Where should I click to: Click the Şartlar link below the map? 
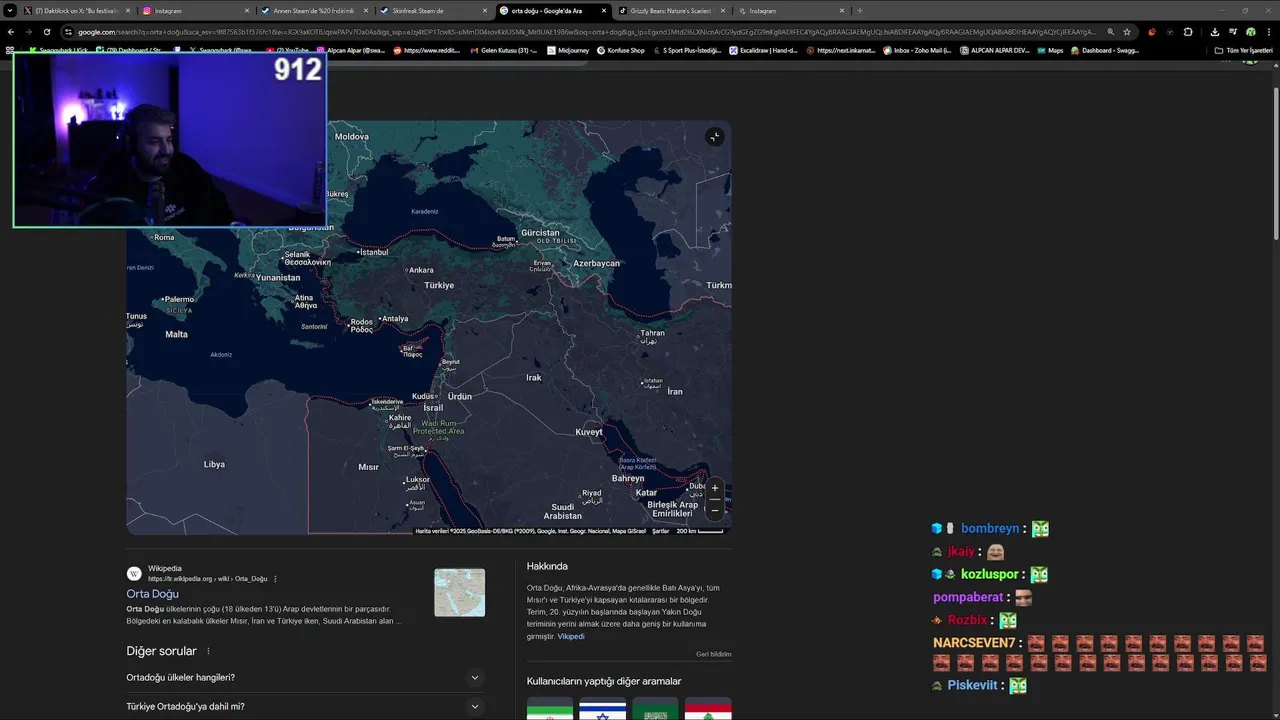point(661,531)
